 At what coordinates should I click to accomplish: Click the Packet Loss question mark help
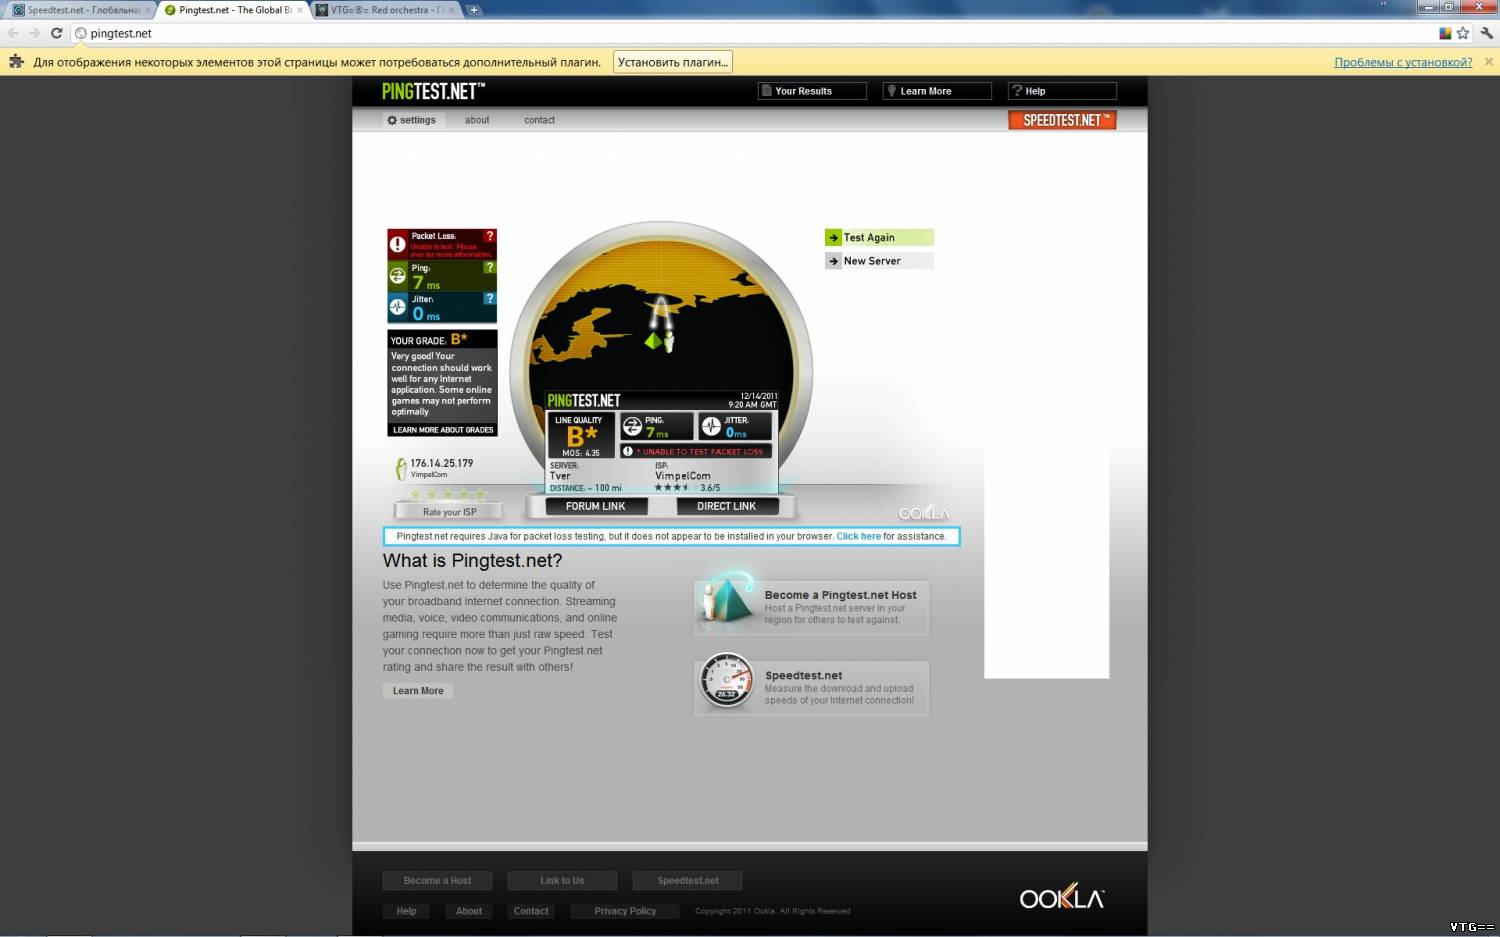pyautogui.click(x=490, y=236)
